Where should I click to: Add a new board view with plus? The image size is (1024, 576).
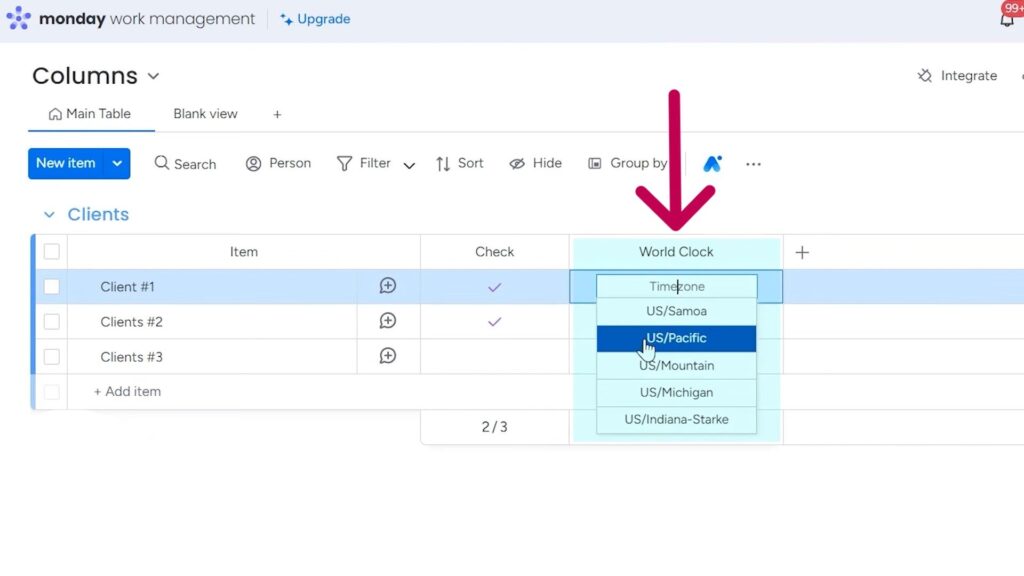[277, 114]
